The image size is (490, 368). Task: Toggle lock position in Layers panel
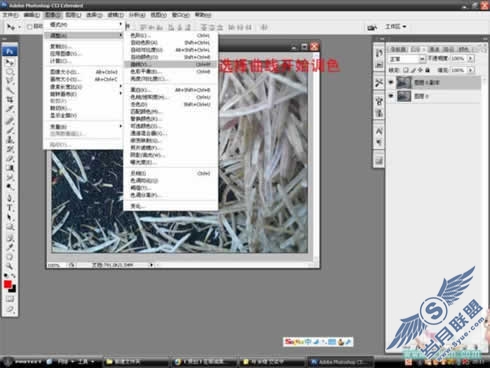point(420,70)
